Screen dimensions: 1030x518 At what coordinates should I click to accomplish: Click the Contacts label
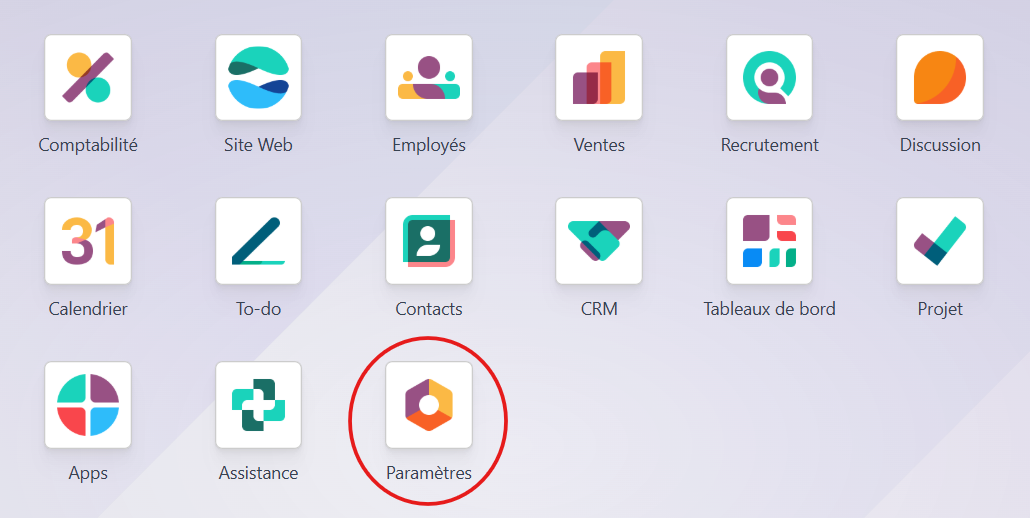click(x=429, y=309)
